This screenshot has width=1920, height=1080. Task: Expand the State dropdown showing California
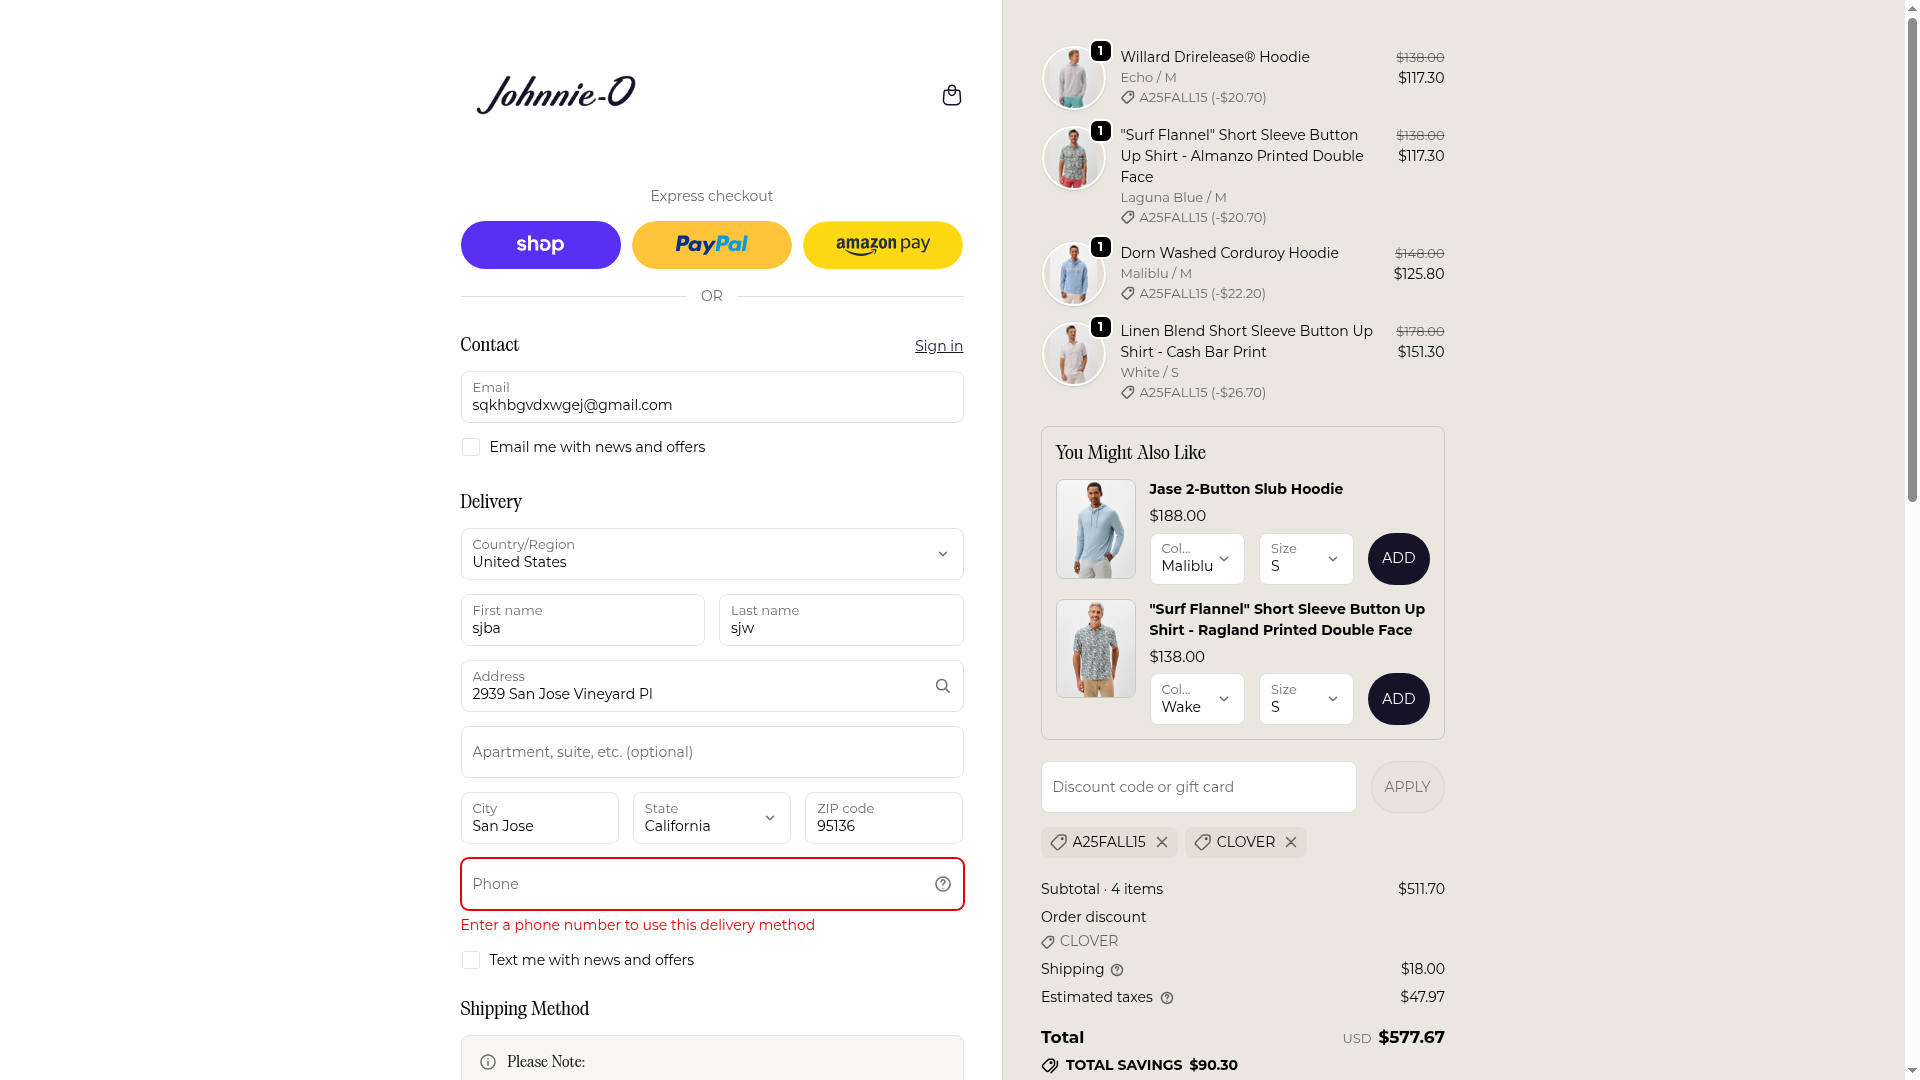click(x=712, y=818)
